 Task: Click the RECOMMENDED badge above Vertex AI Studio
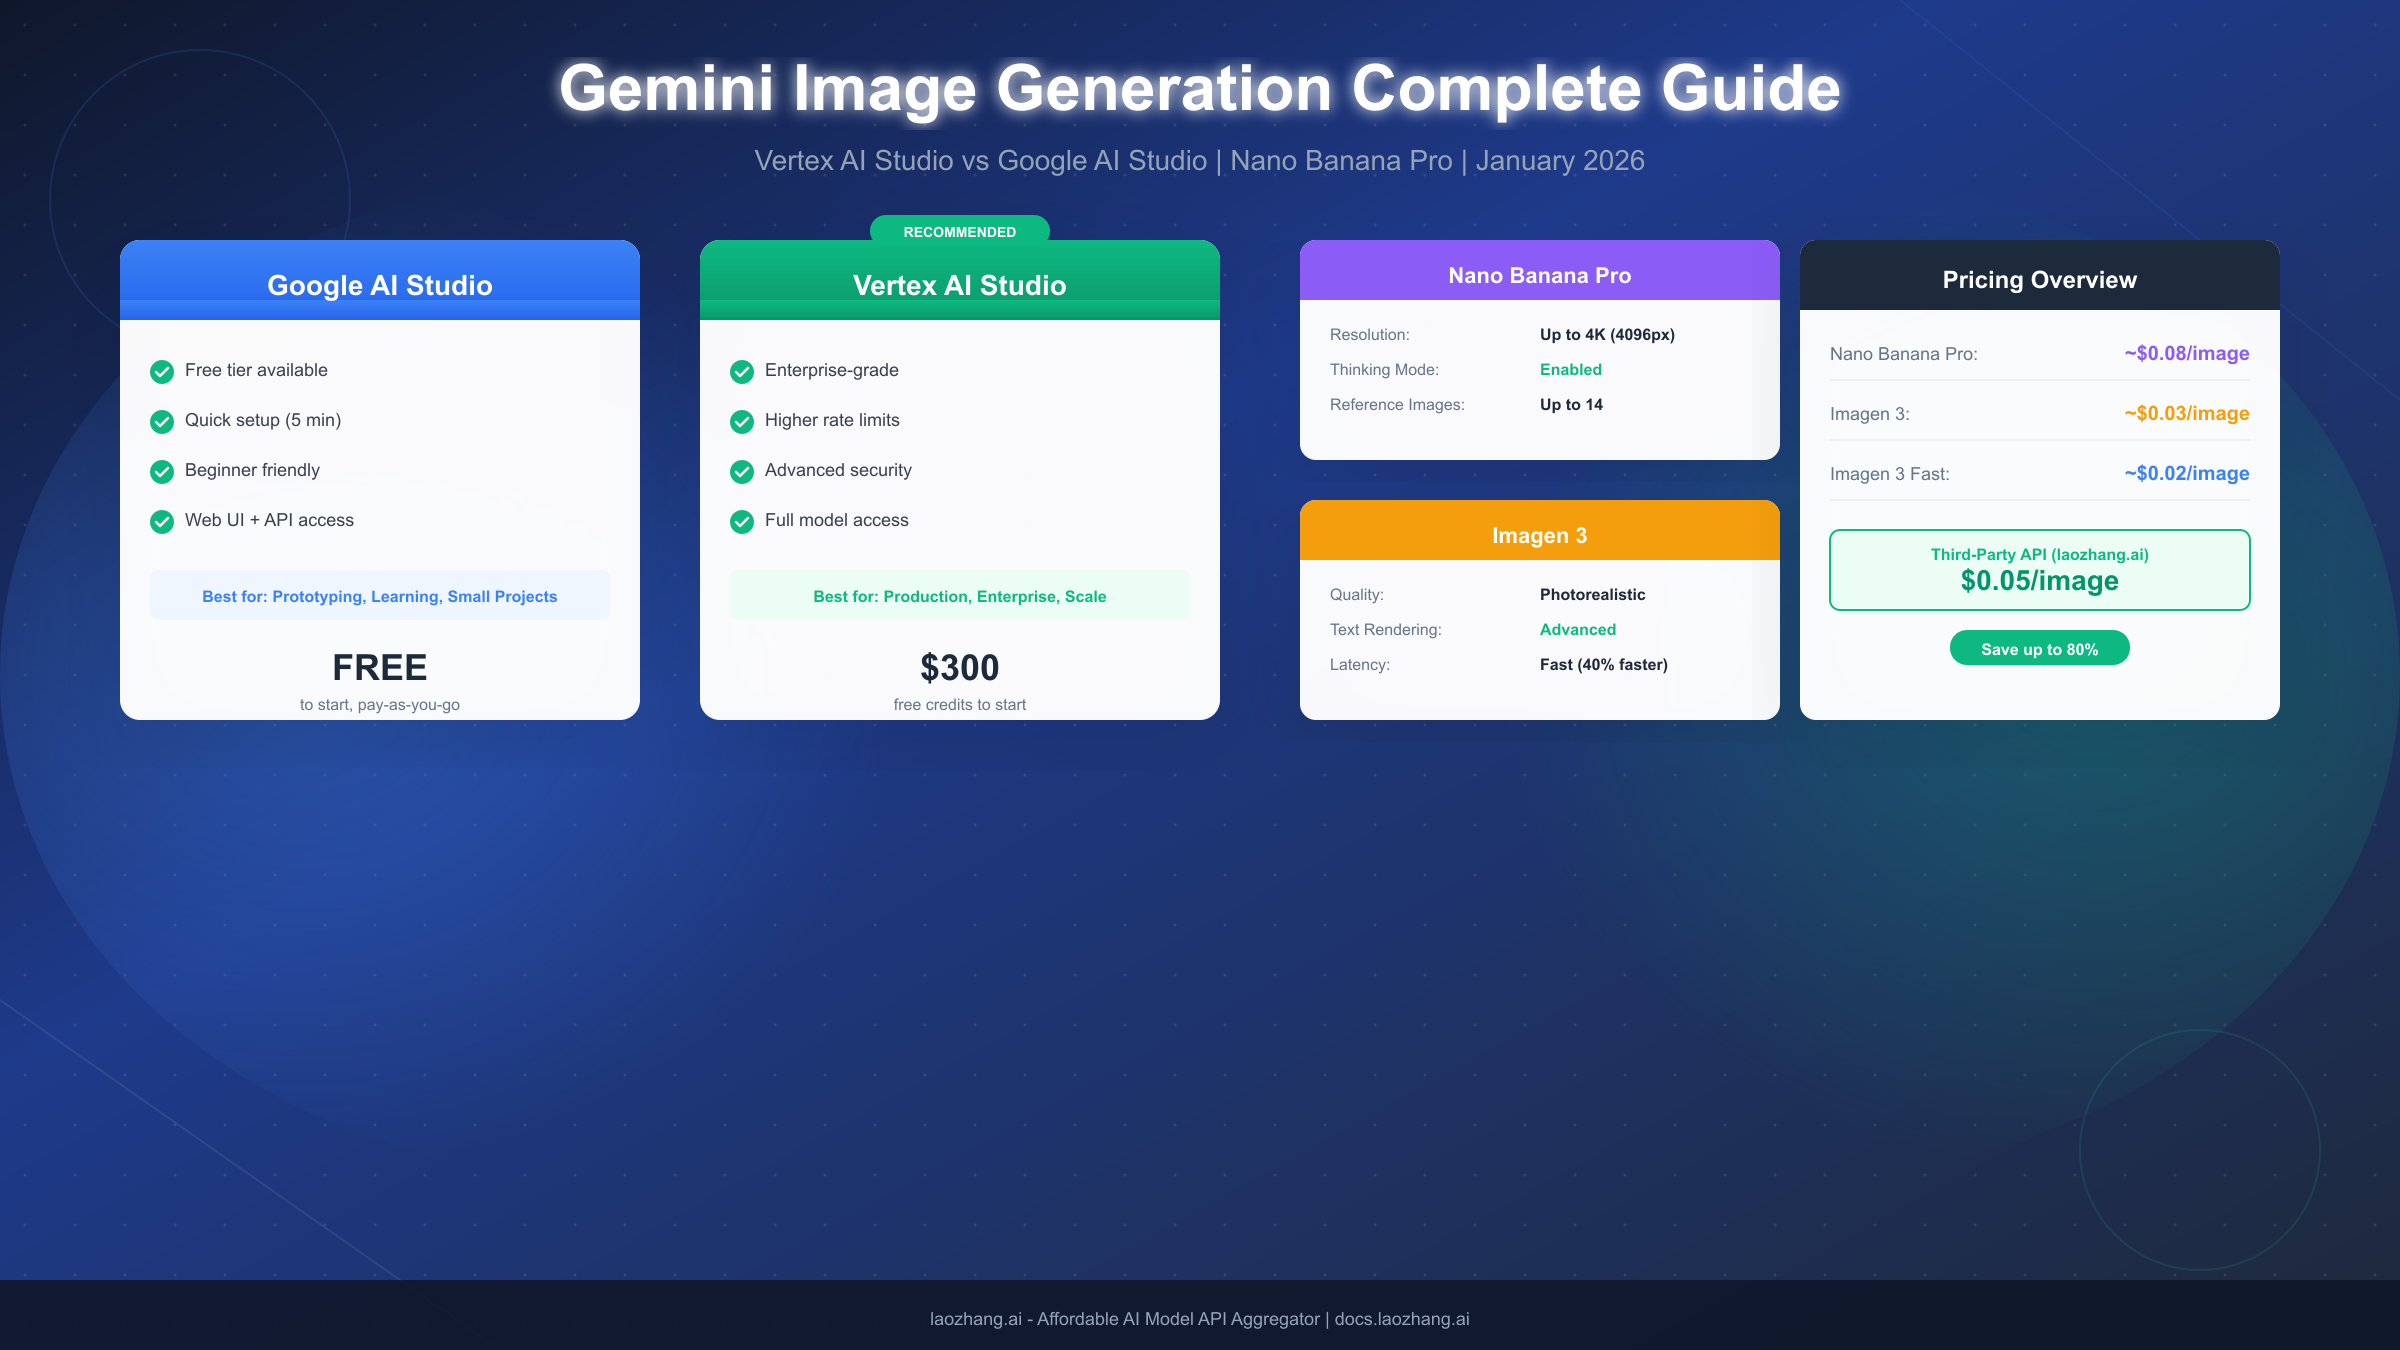pyautogui.click(x=959, y=231)
